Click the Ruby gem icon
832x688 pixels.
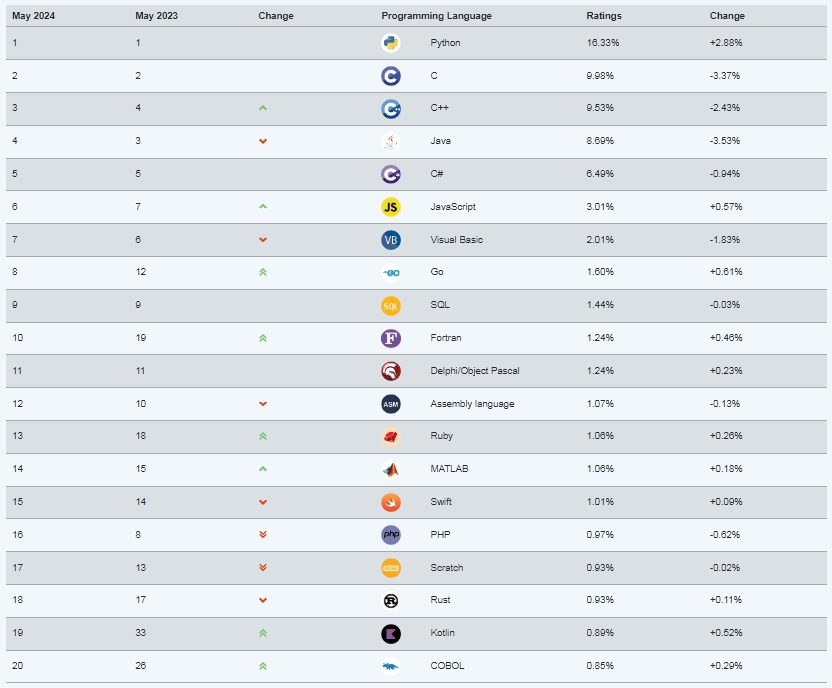coord(391,437)
